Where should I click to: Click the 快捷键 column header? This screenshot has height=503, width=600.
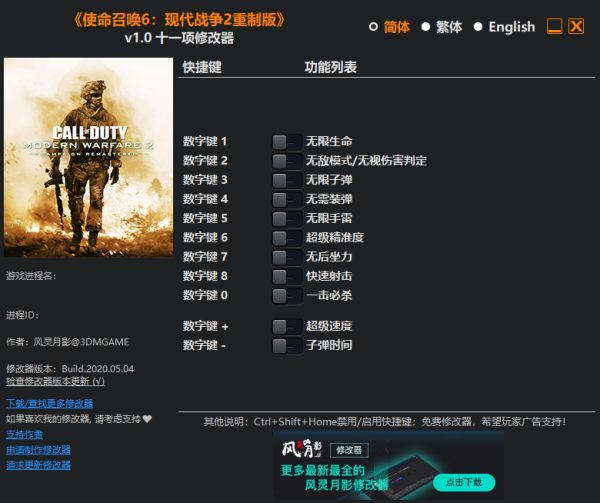click(x=202, y=67)
